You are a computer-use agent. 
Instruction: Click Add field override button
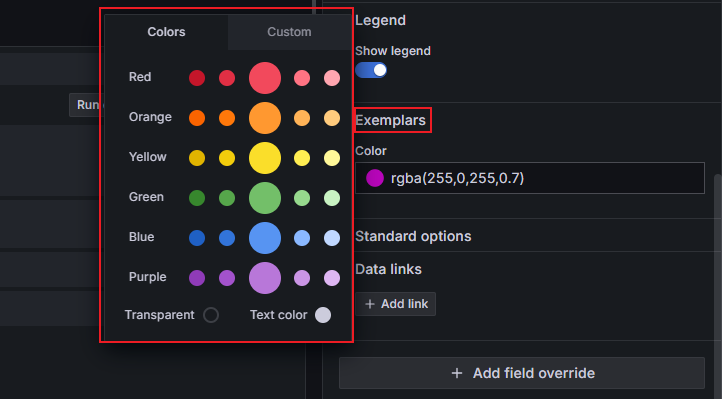[522, 373]
